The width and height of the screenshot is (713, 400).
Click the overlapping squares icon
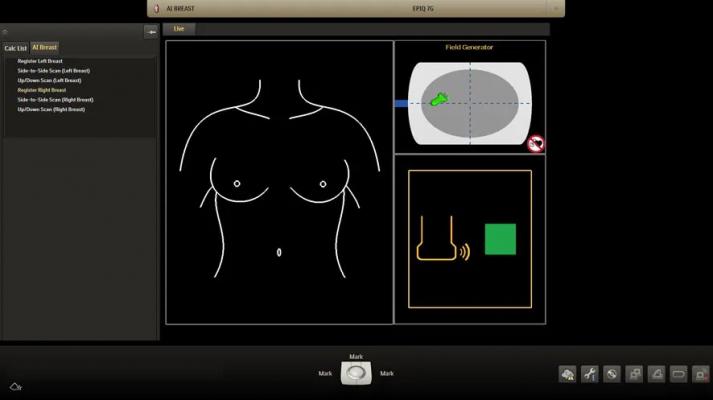pyautogui.click(x=634, y=374)
